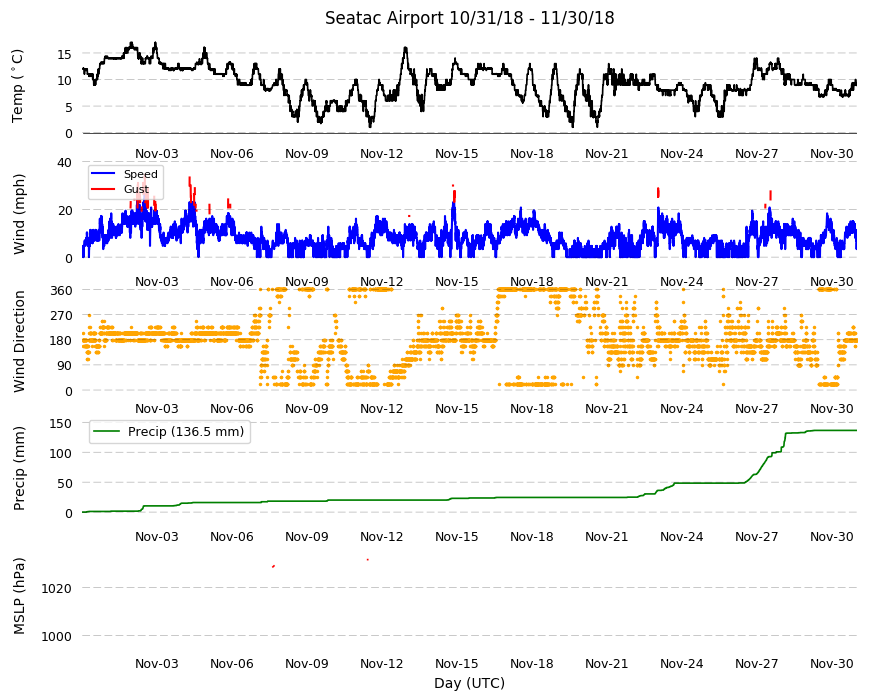This screenshot has height=700, width=870.
Task: Click the Precip (mm) axis label
Action: tap(19, 469)
